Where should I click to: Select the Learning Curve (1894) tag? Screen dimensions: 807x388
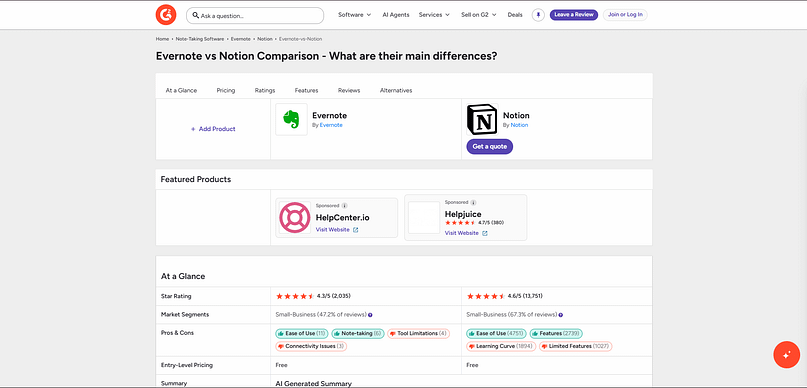click(x=501, y=346)
